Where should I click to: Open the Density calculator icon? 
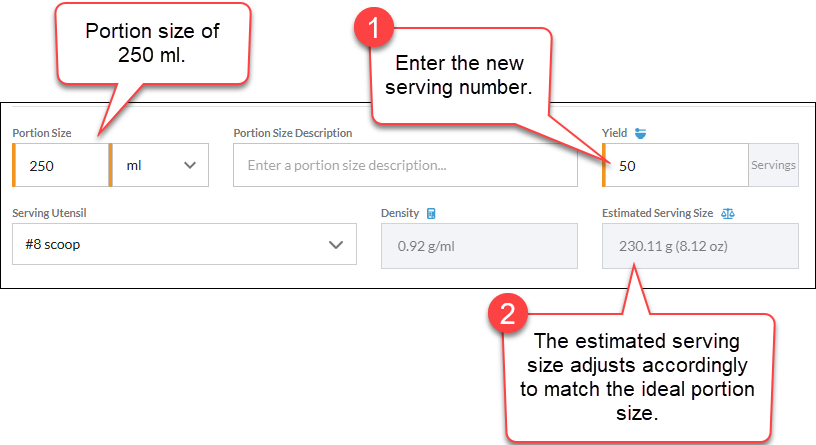coord(431,213)
